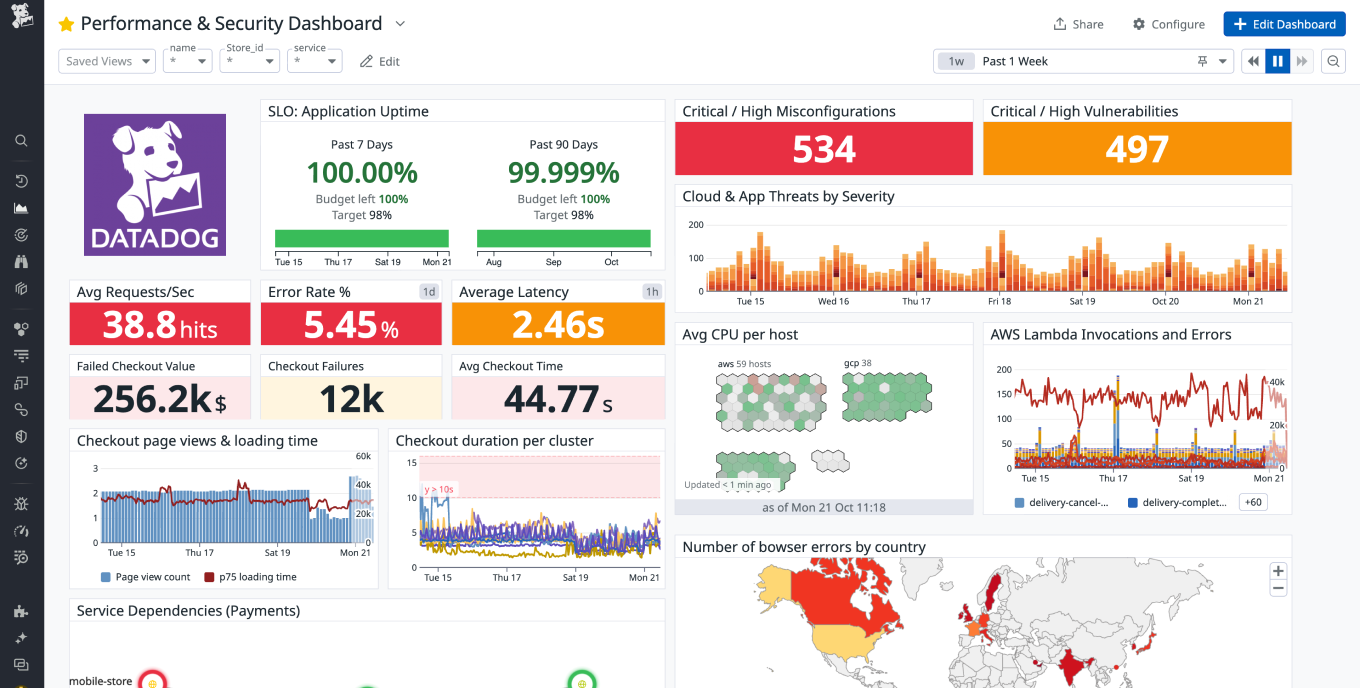Open the Configure menu

(x=1168, y=24)
